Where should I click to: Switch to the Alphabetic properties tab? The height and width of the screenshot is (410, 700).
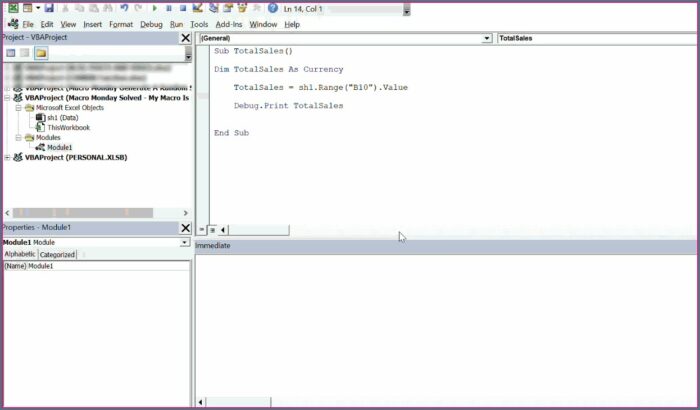click(20, 254)
